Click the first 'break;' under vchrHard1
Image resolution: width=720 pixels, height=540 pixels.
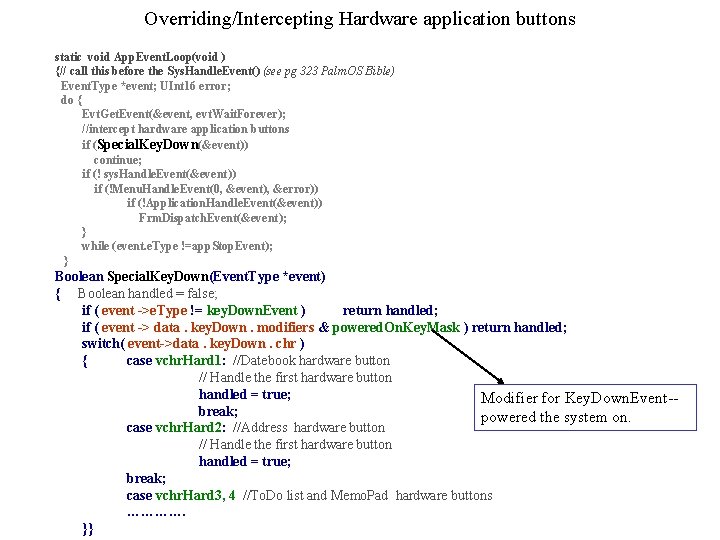[218, 411]
